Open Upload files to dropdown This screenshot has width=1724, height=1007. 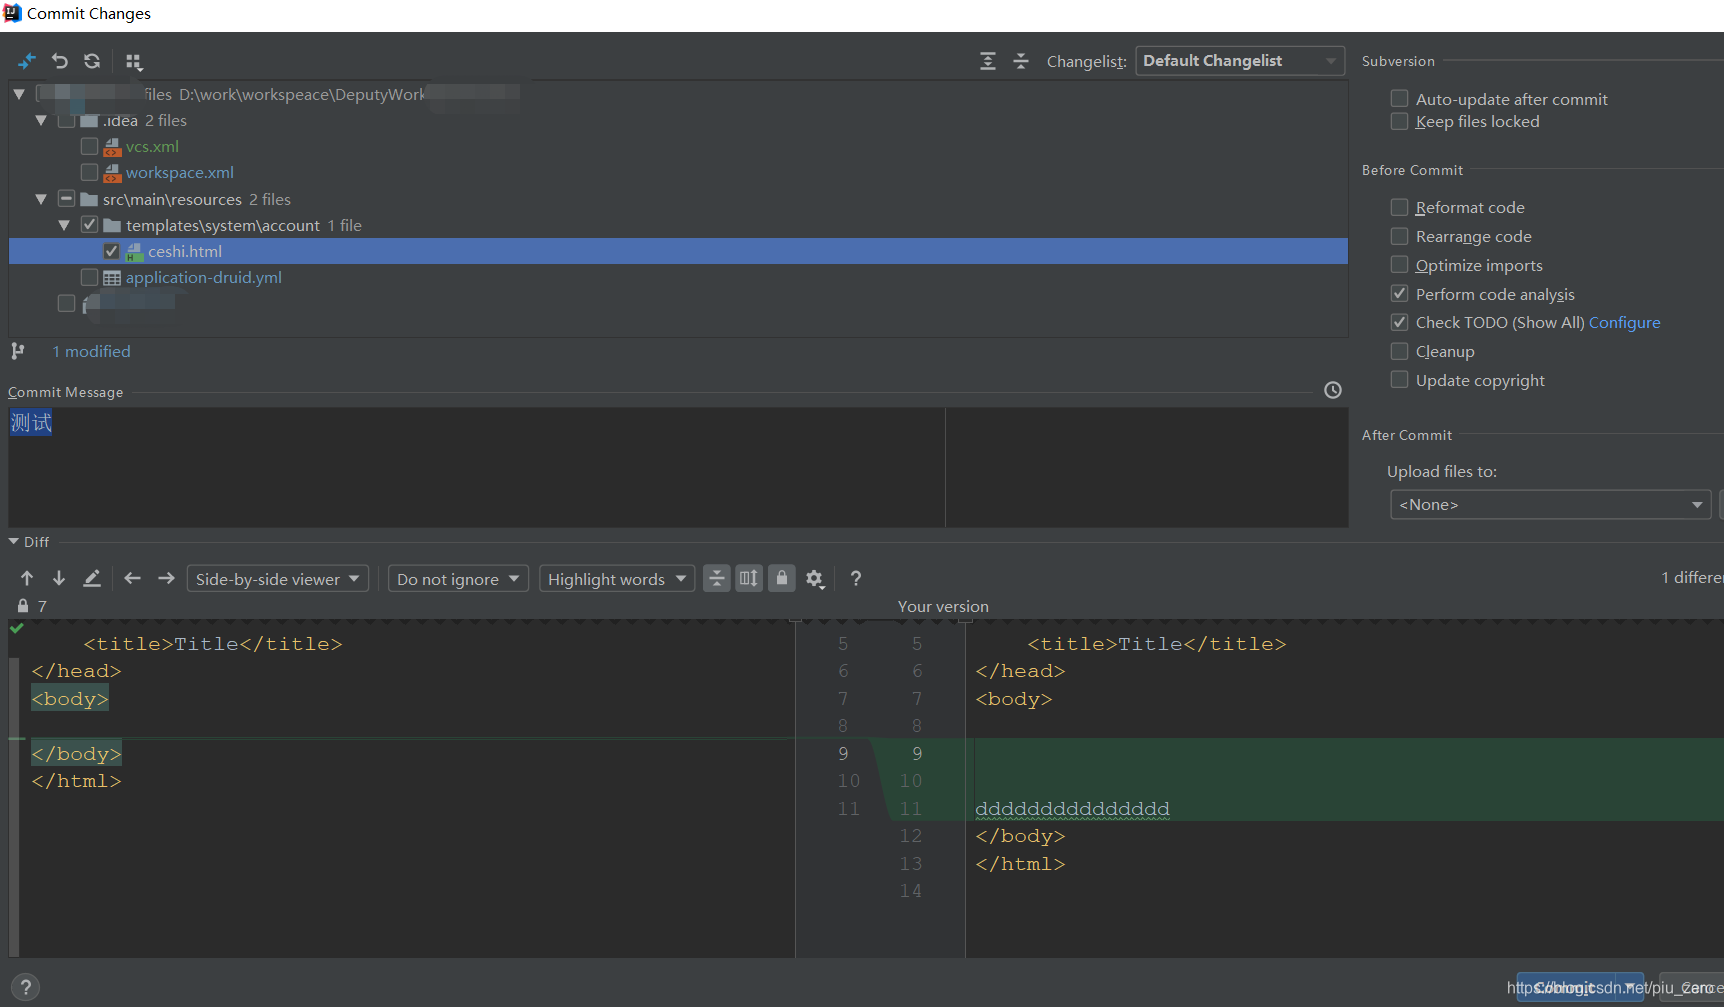pos(1550,504)
